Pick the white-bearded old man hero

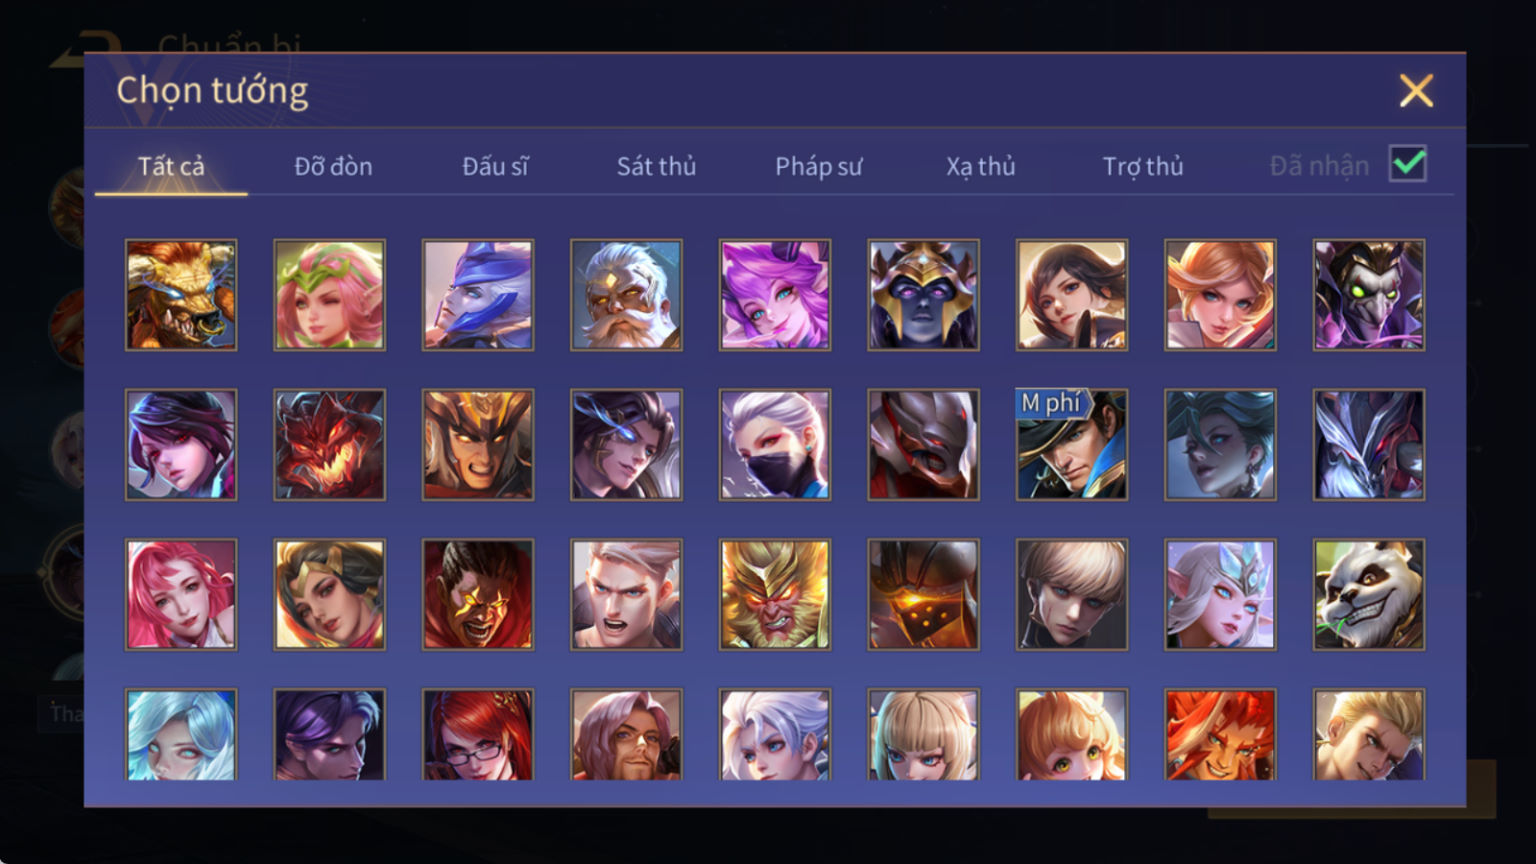(x=626, y=295)
